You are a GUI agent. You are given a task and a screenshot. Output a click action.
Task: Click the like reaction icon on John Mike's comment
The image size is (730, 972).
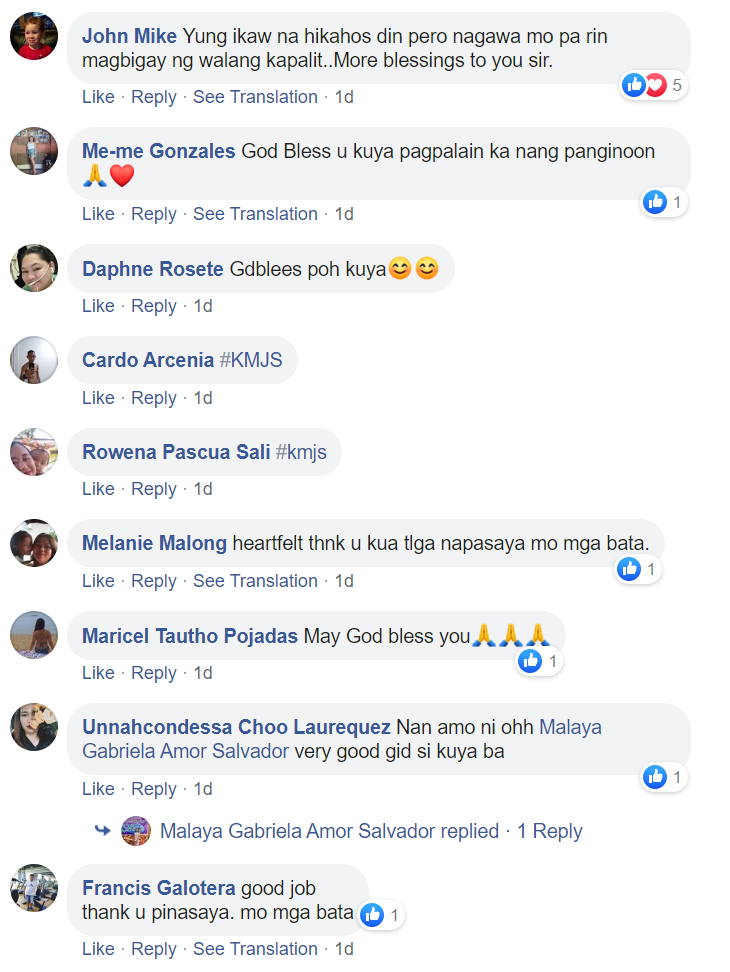pos(633,85)
